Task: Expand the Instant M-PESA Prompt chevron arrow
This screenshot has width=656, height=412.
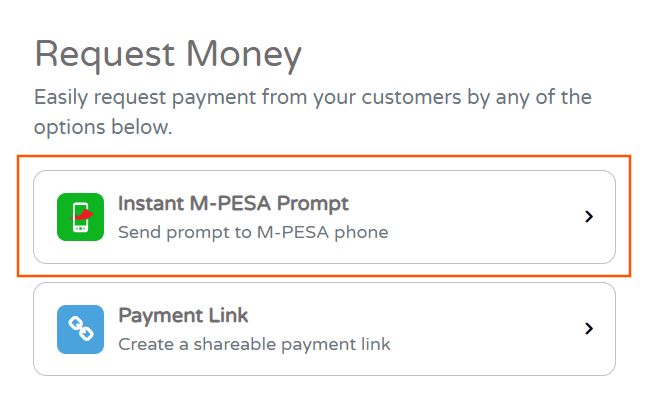Action: pyautogui.click(x=589, y=216)
